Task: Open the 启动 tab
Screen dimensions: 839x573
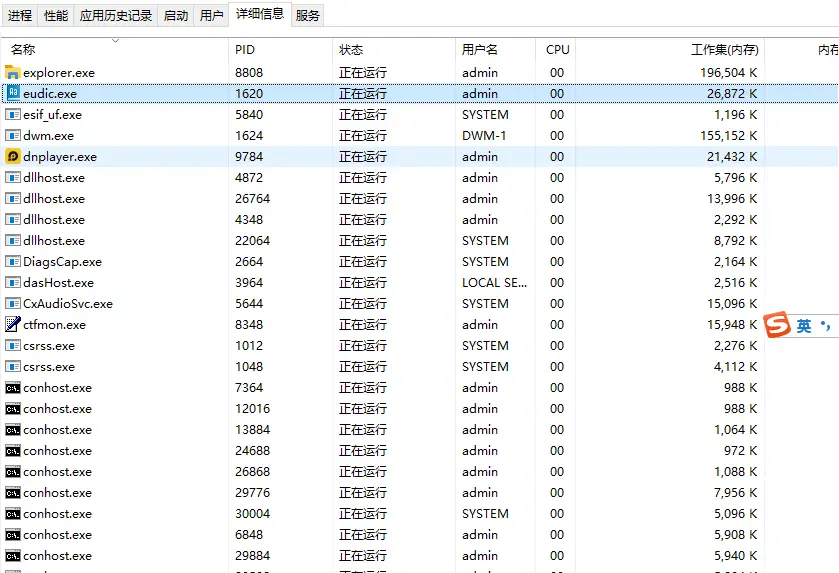Action: tap(176, 16)
